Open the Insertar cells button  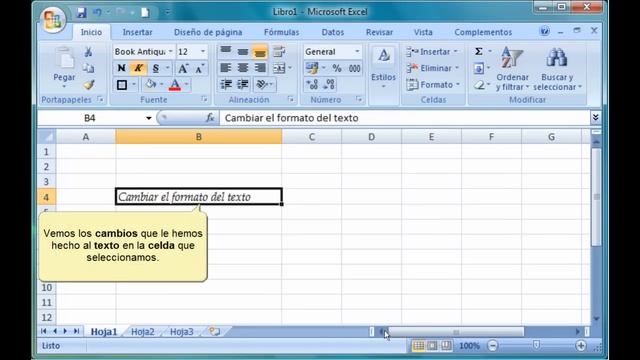pos(432,52)
